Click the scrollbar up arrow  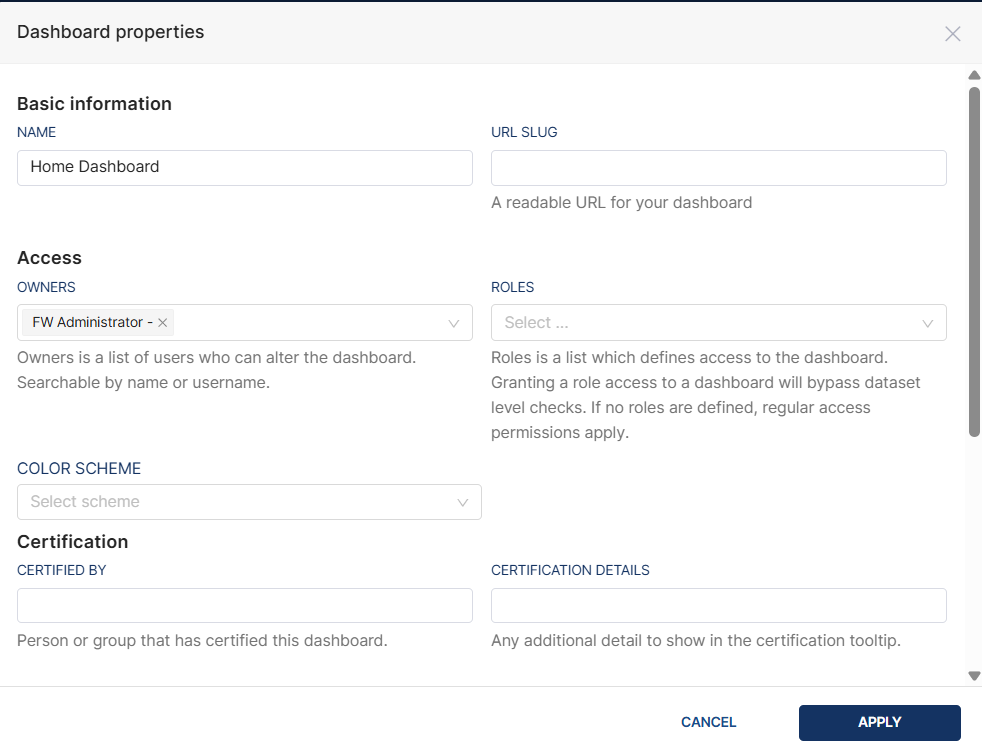[974, 76]
